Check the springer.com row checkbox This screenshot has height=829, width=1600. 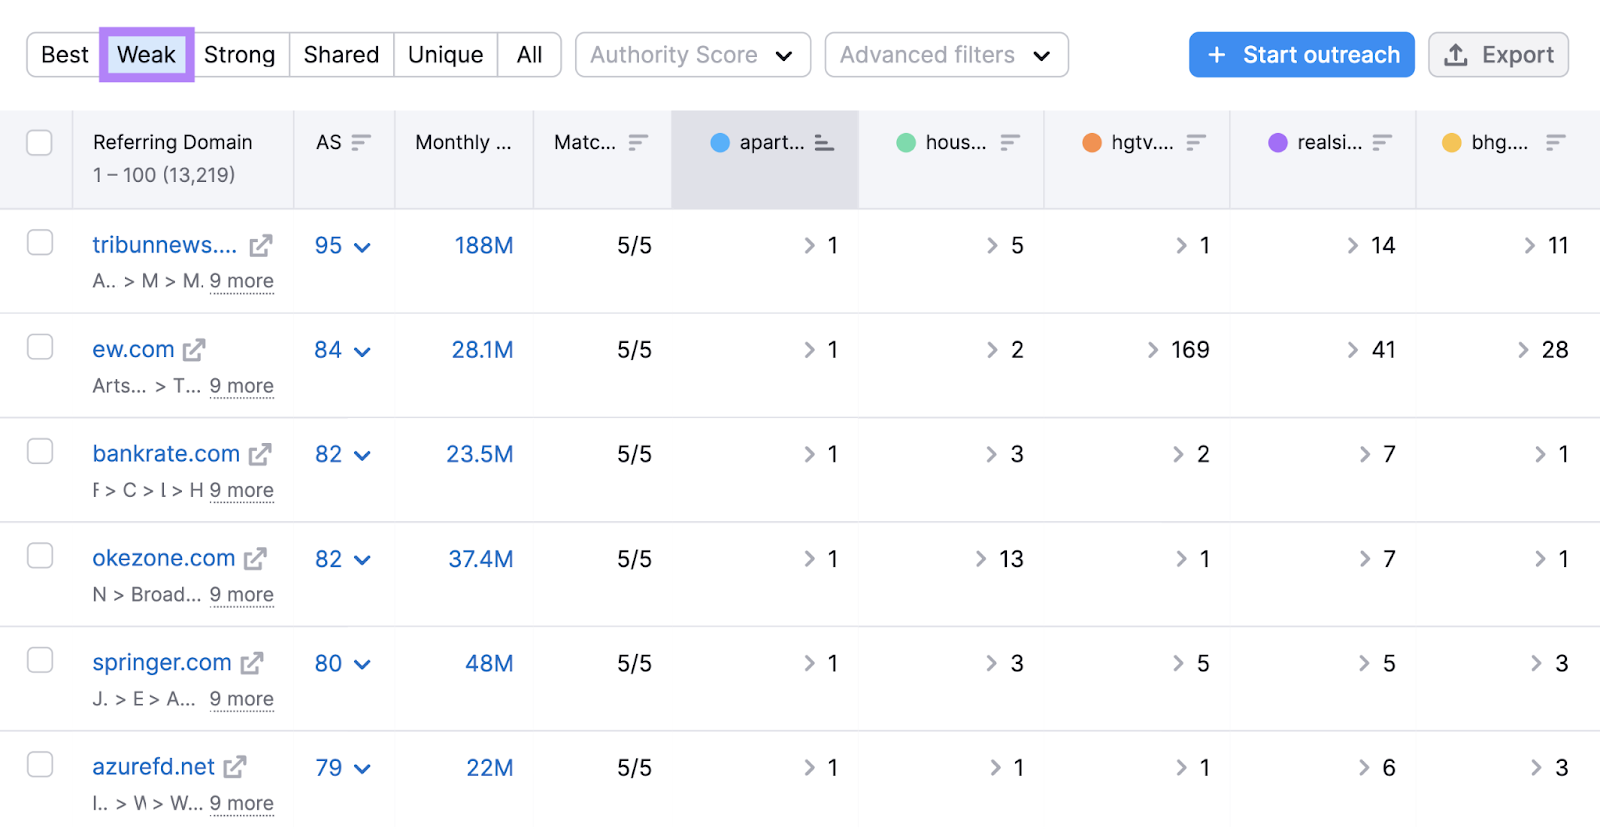[x=40, y=660]
